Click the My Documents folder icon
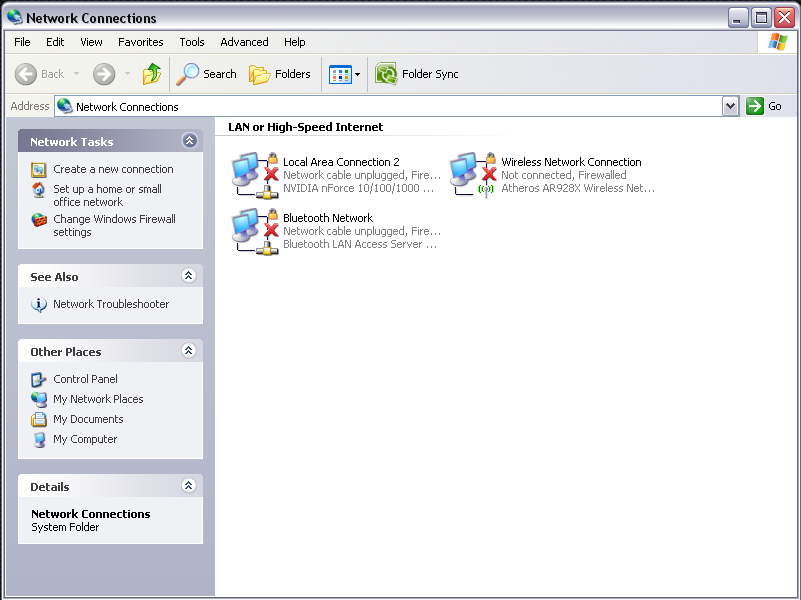The width and height of the screenshot is (801, 600). pyautogui.click(x=39, y=419)
